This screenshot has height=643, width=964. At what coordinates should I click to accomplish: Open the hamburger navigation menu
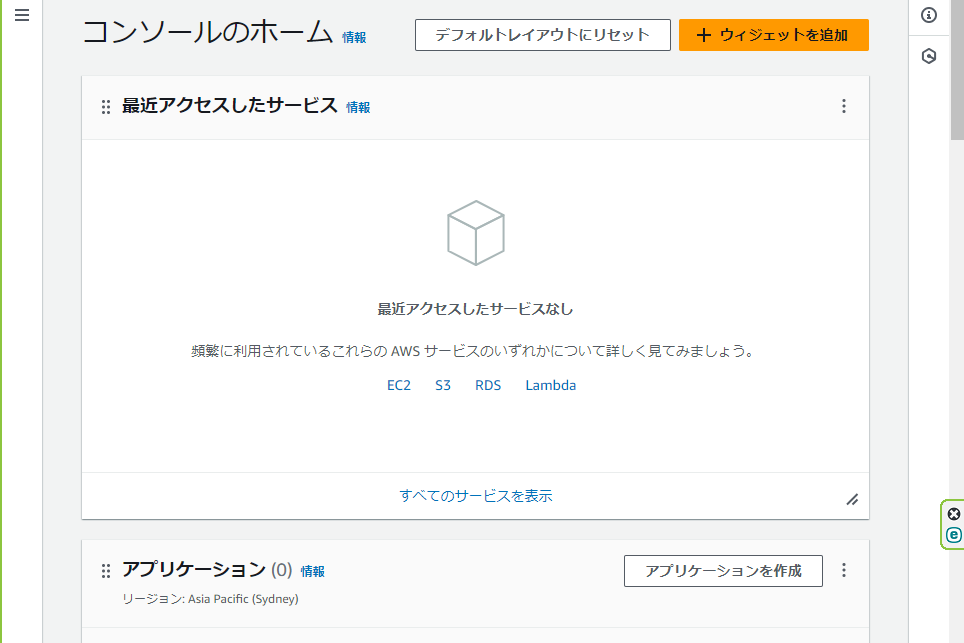click(22, 15)
